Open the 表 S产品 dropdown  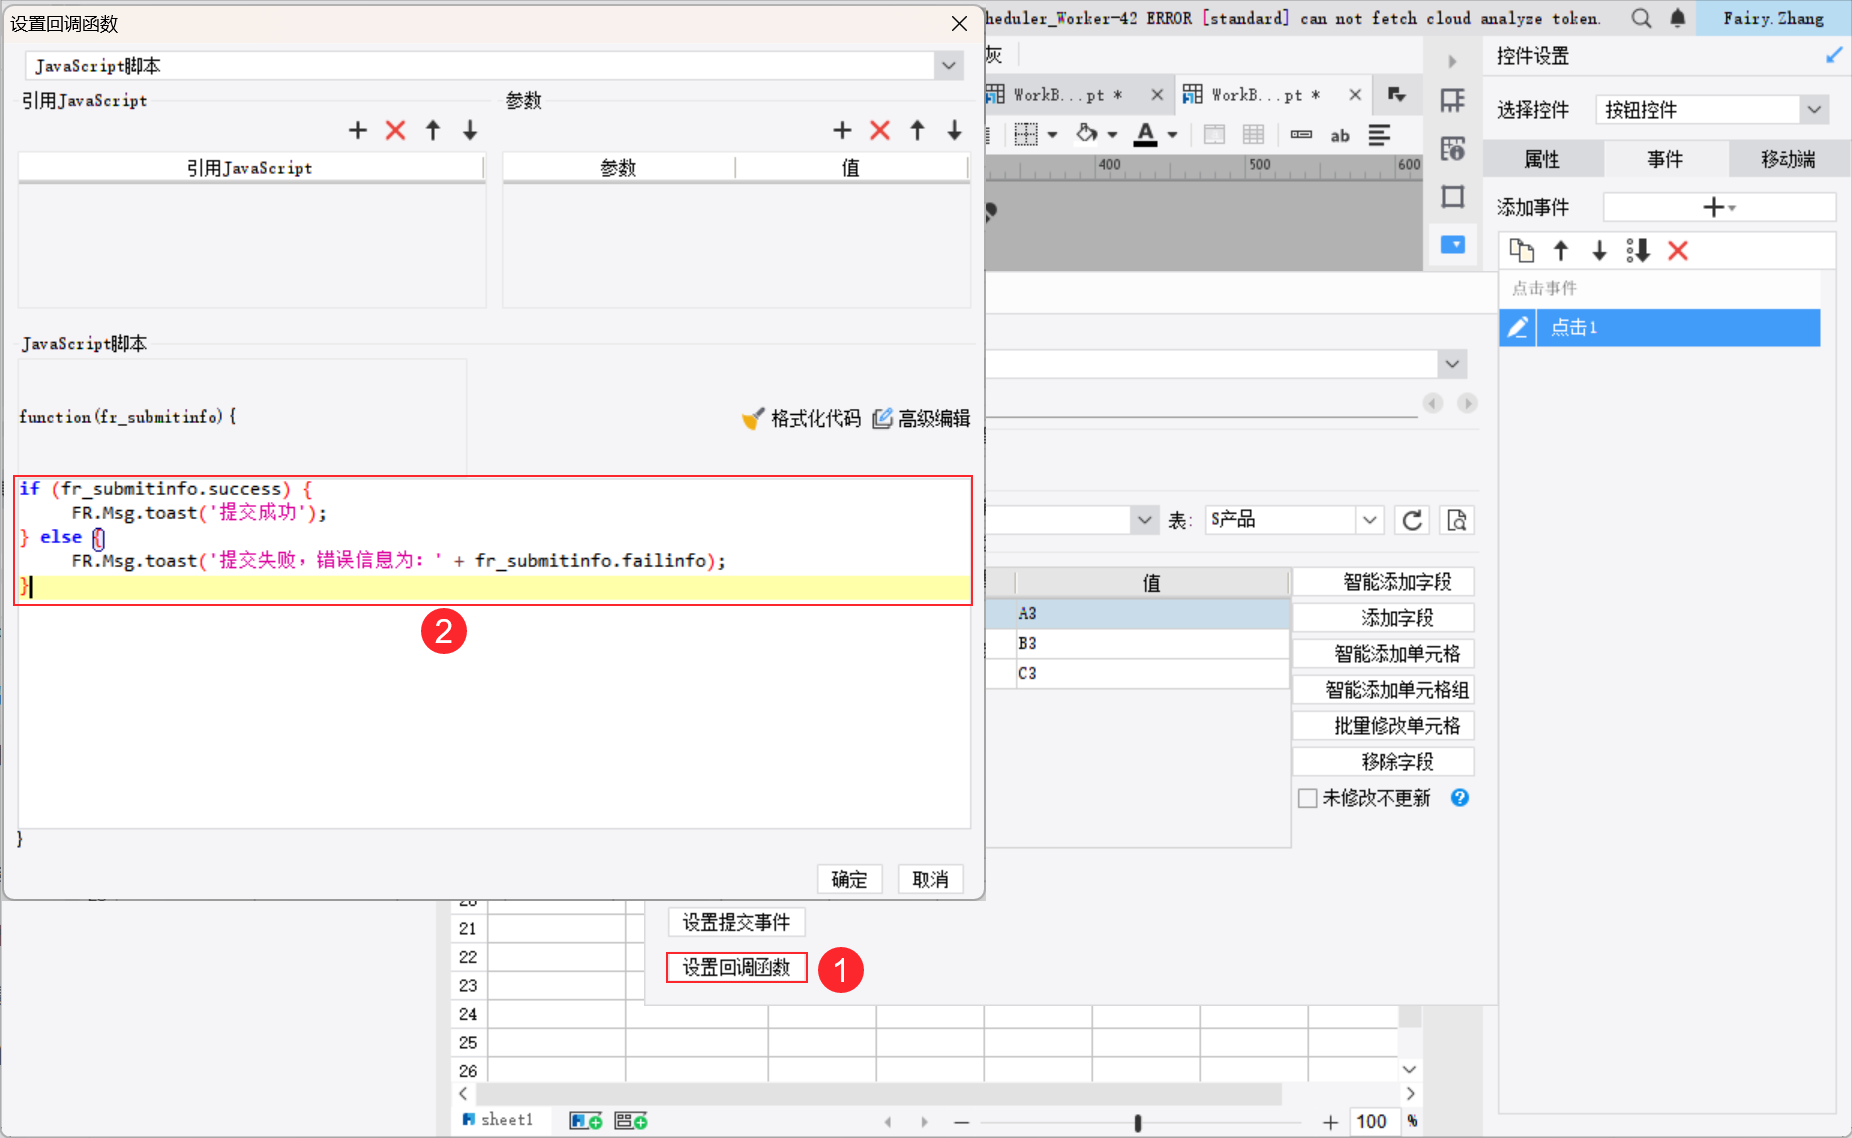click(1370, 520)
